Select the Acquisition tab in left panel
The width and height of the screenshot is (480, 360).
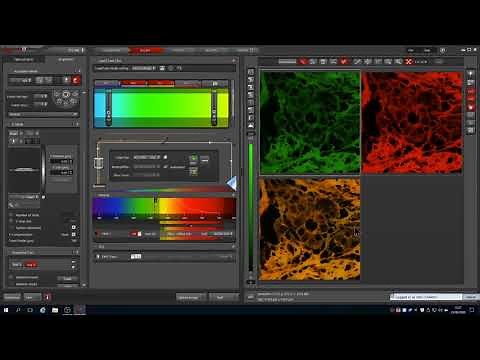pos(65,60)
